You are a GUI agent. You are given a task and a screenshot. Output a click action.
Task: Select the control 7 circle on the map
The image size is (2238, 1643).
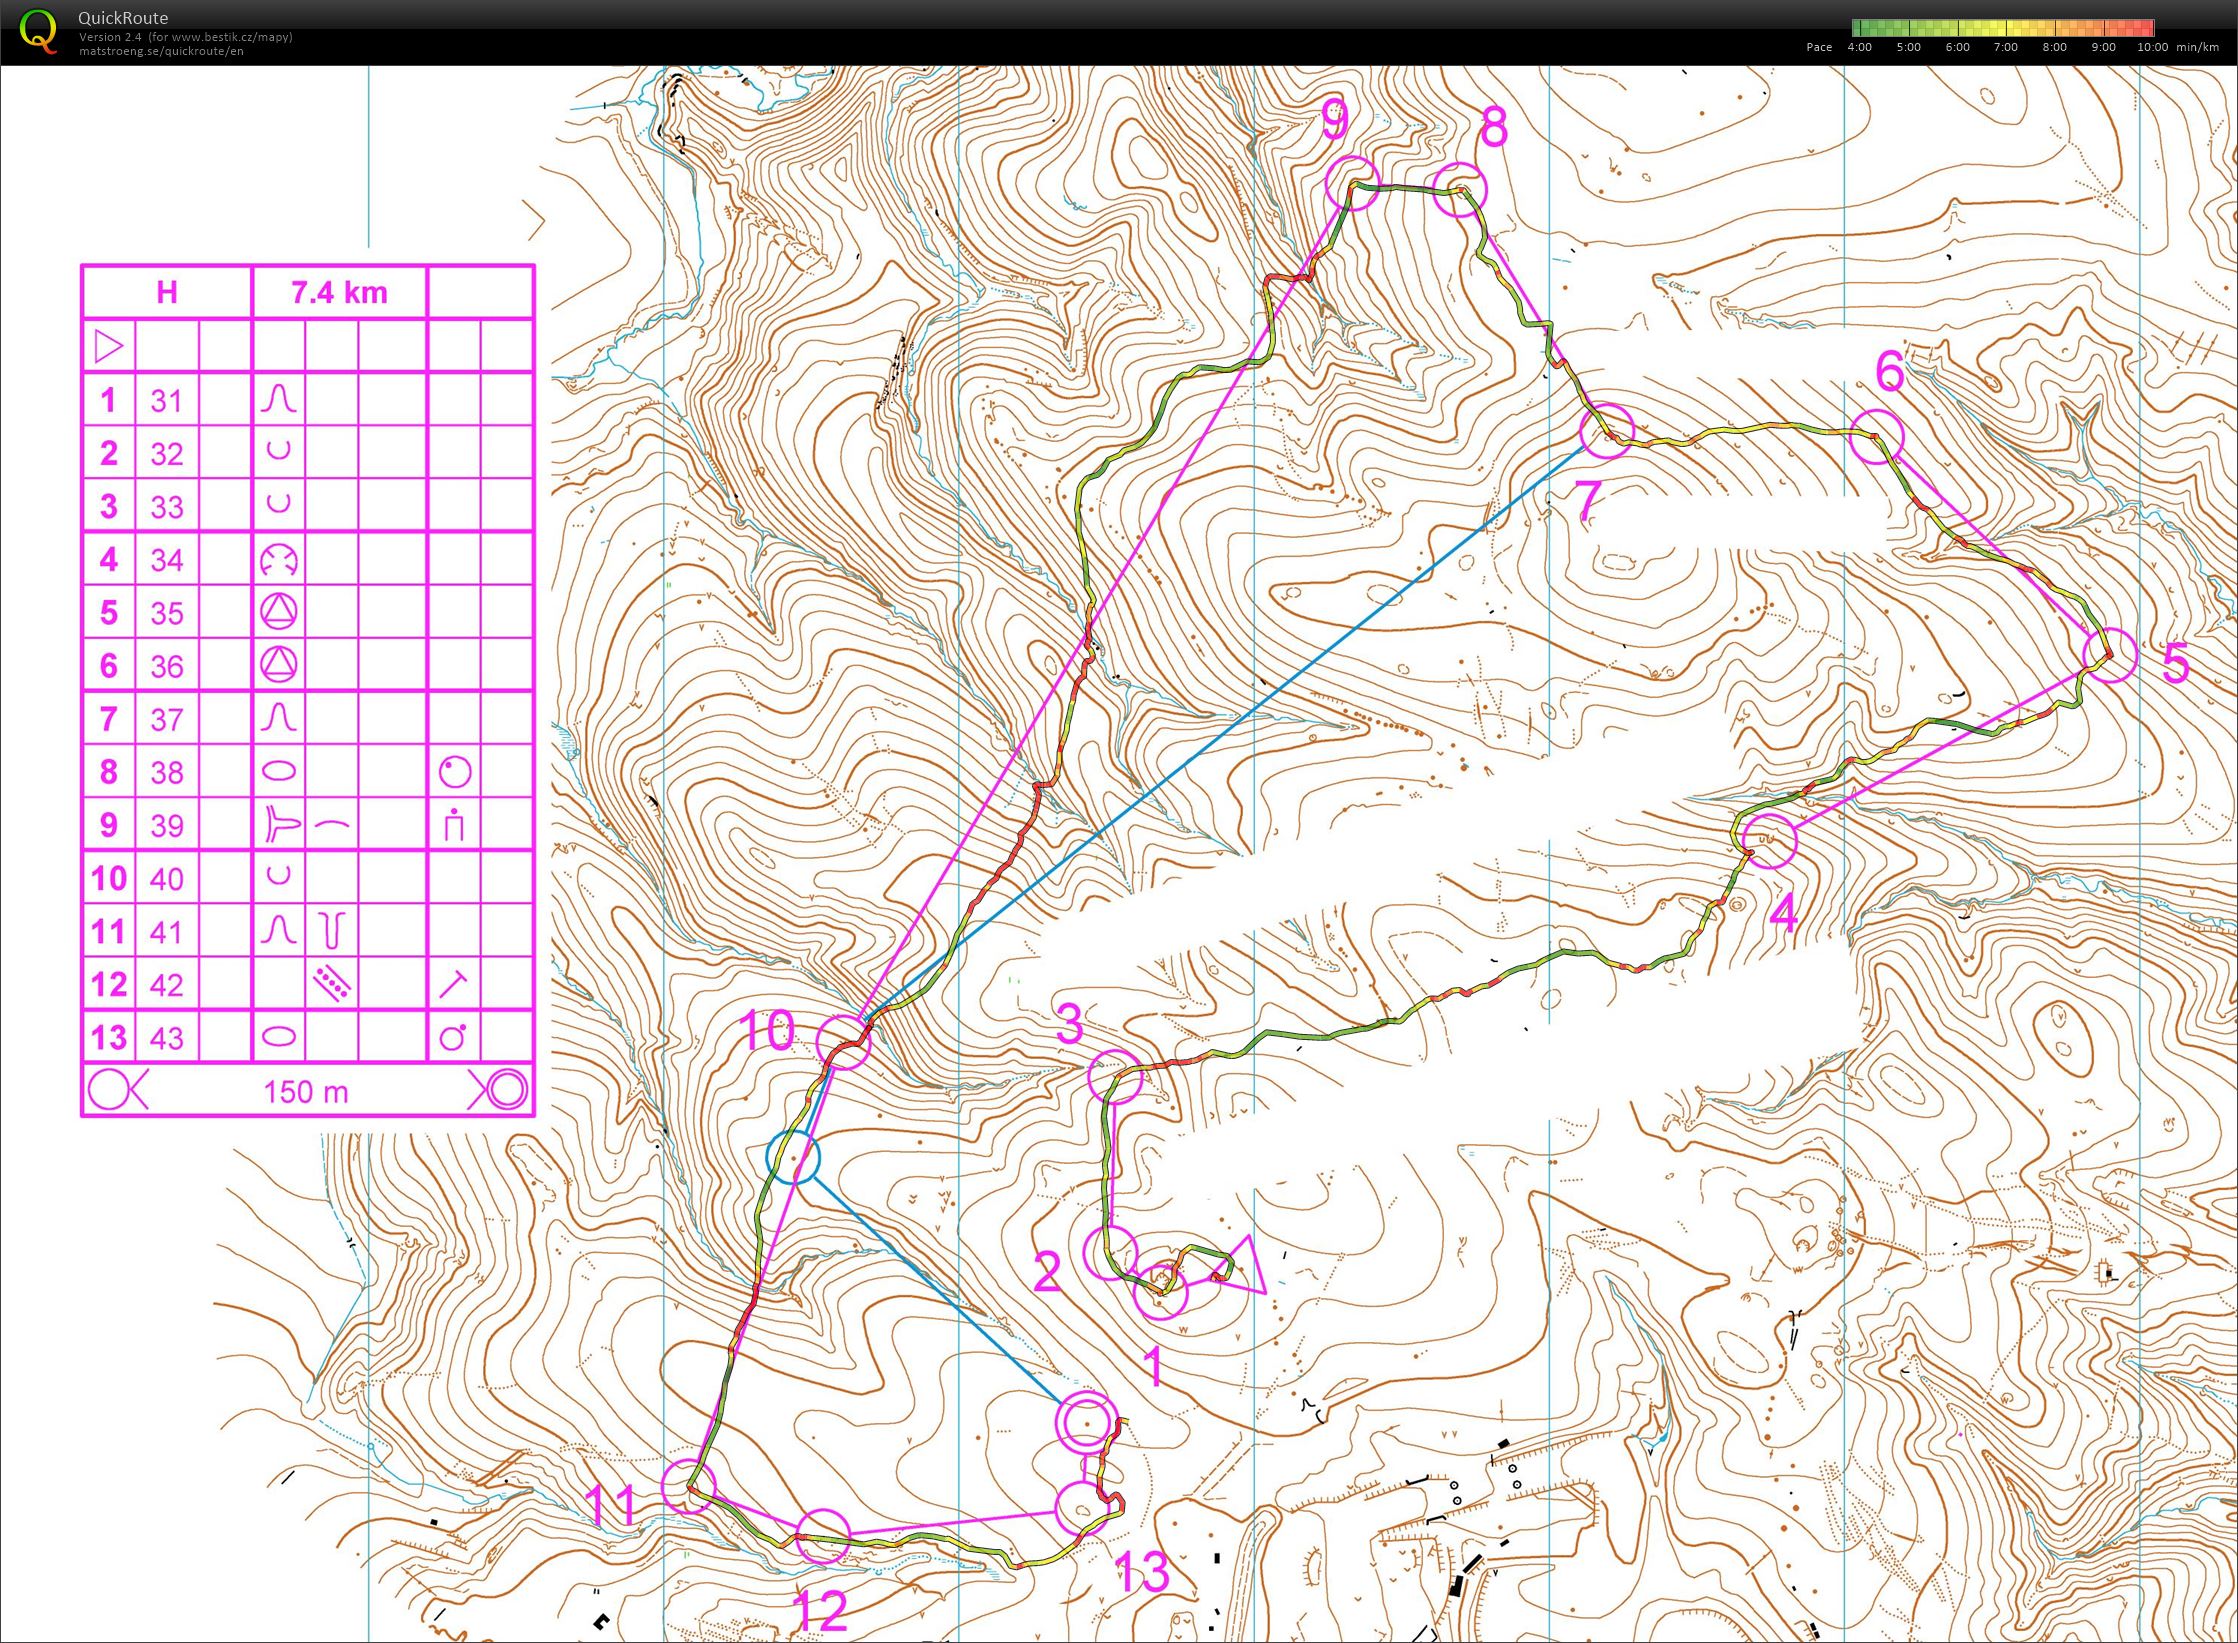[x=1606, y=431]
